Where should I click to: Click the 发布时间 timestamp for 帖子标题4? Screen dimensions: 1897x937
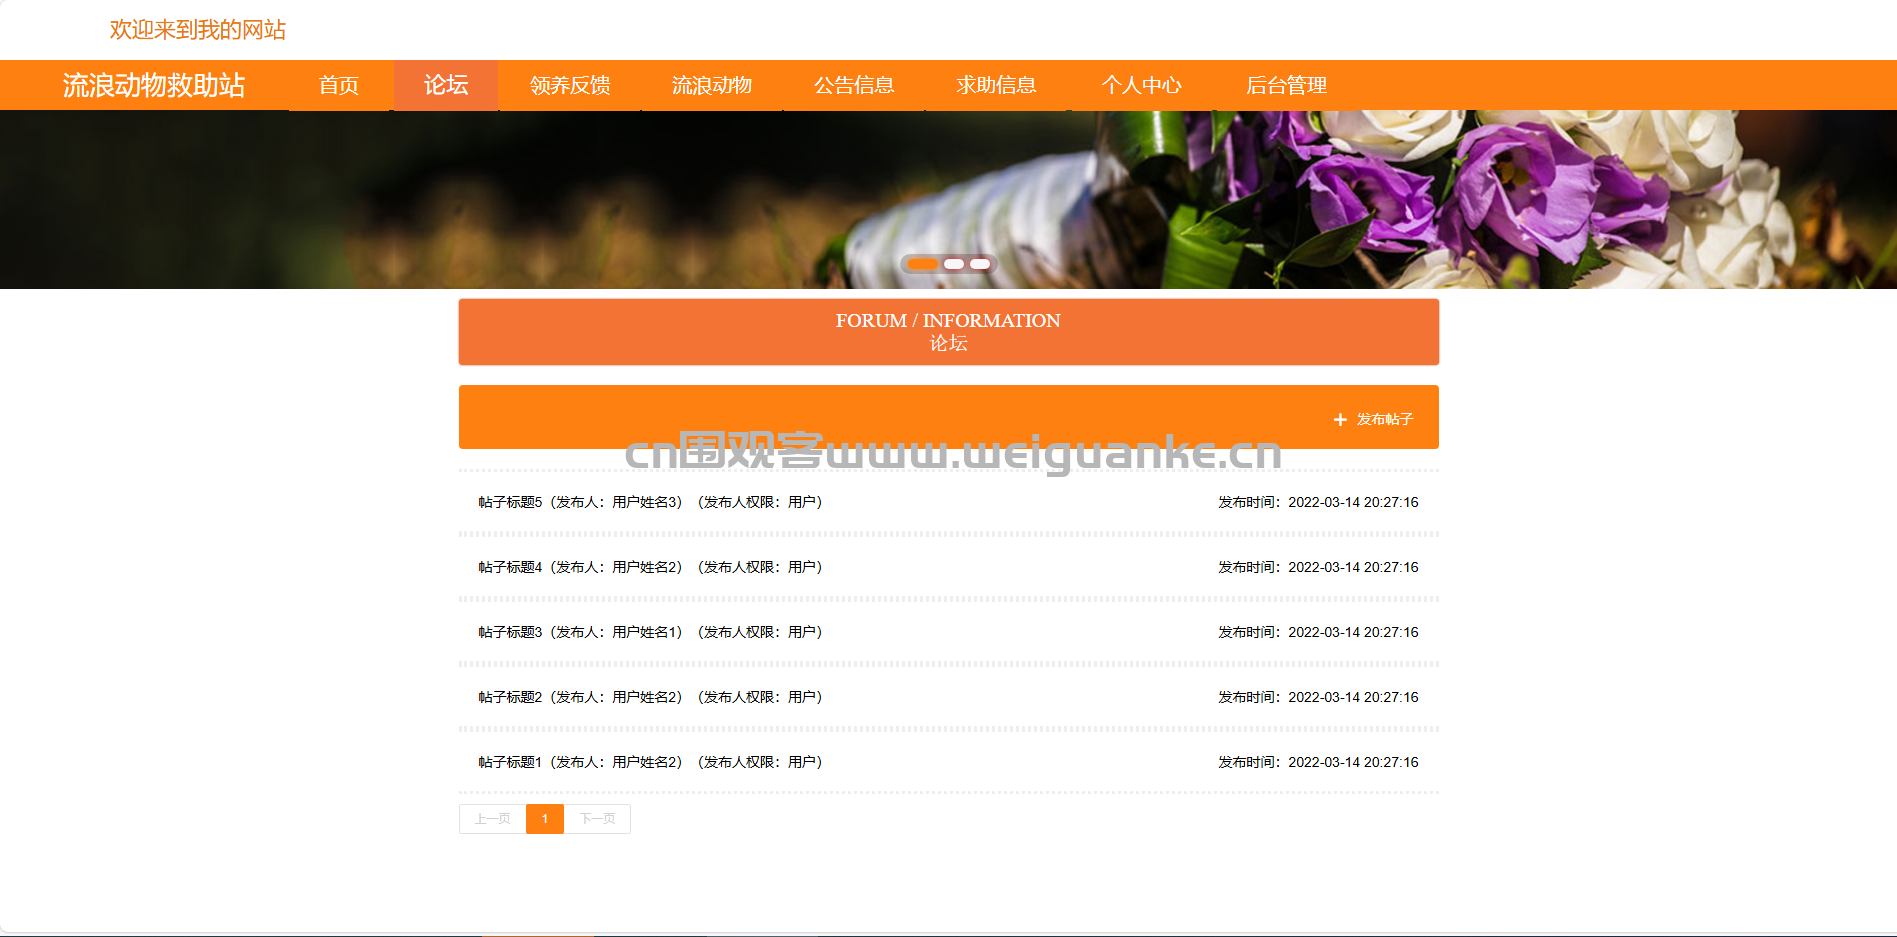pyautogui.click(x=1318, y=567)
